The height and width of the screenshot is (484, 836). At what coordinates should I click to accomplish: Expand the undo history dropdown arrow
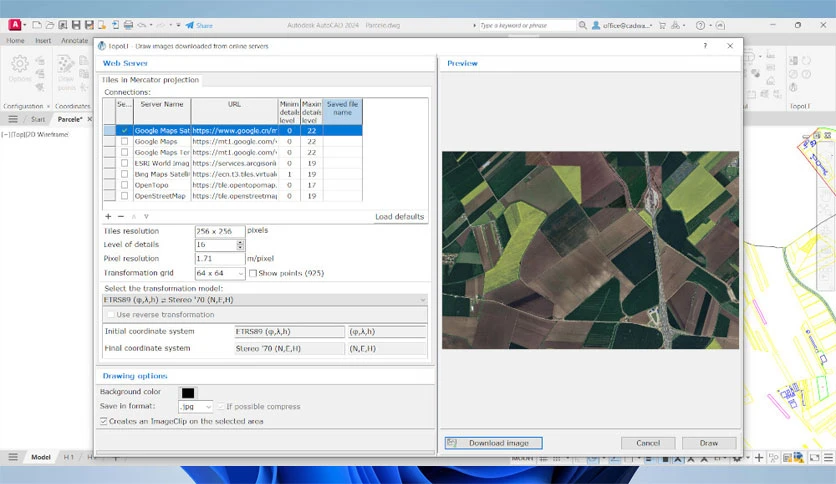click(151, 25)
